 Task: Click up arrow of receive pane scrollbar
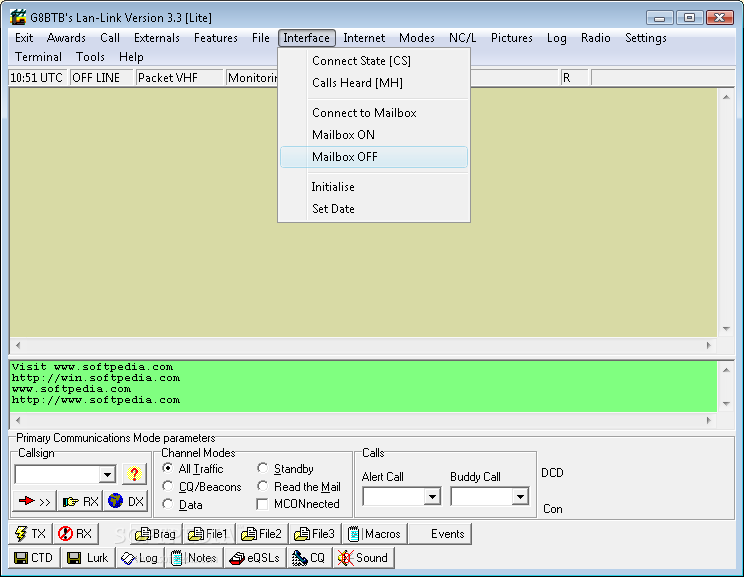point(726,97)
